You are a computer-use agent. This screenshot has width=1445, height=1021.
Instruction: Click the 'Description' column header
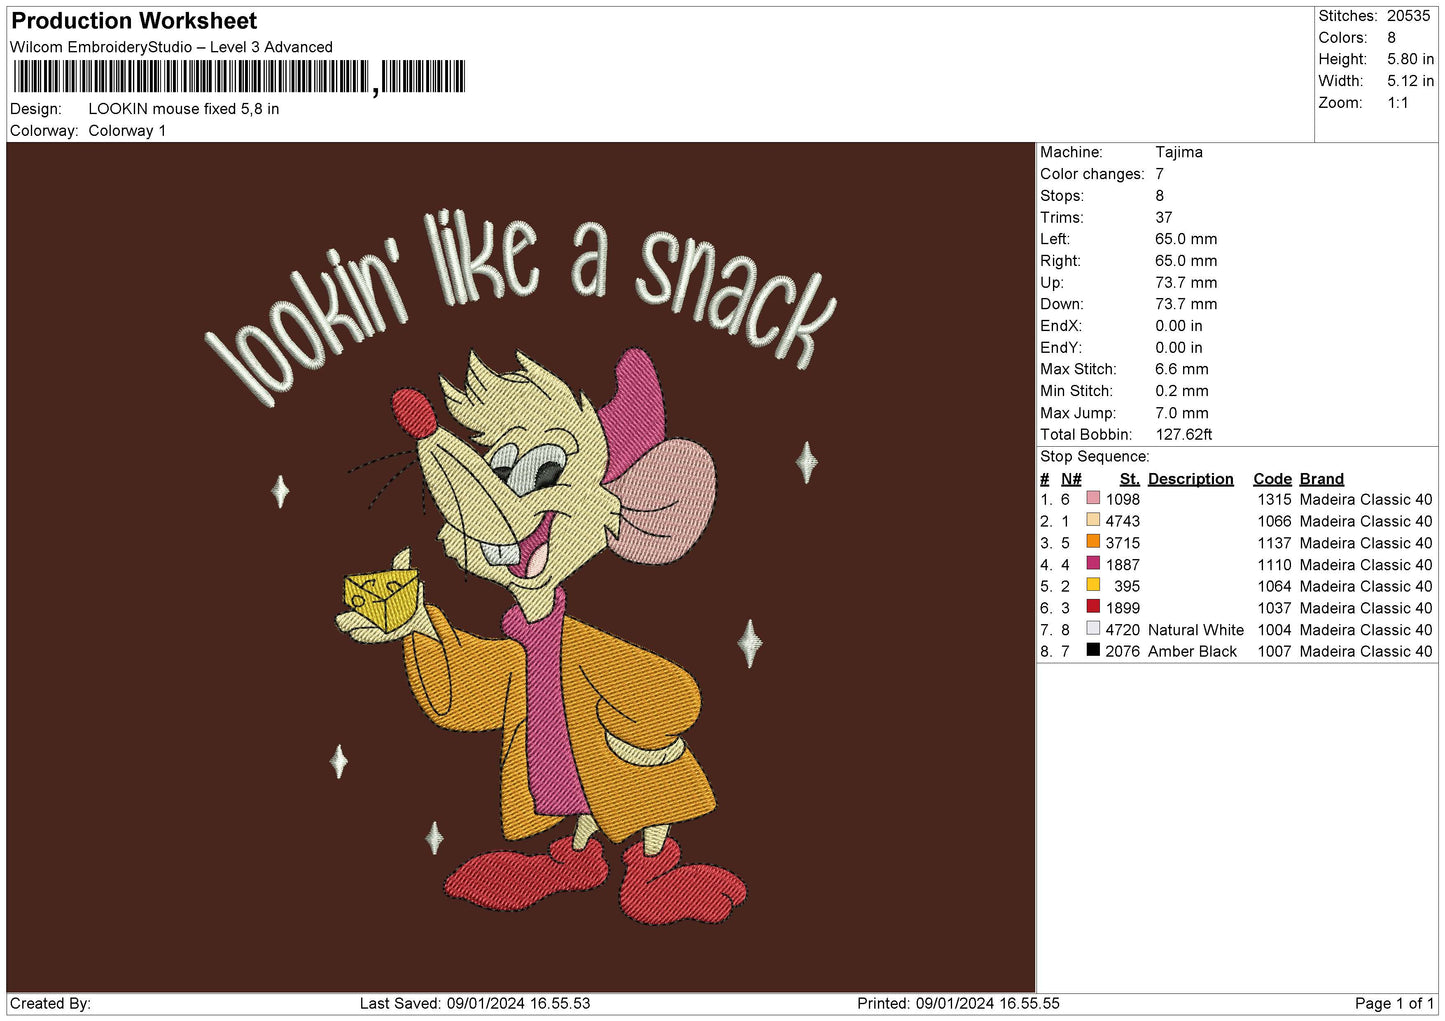pos(1191,479)
